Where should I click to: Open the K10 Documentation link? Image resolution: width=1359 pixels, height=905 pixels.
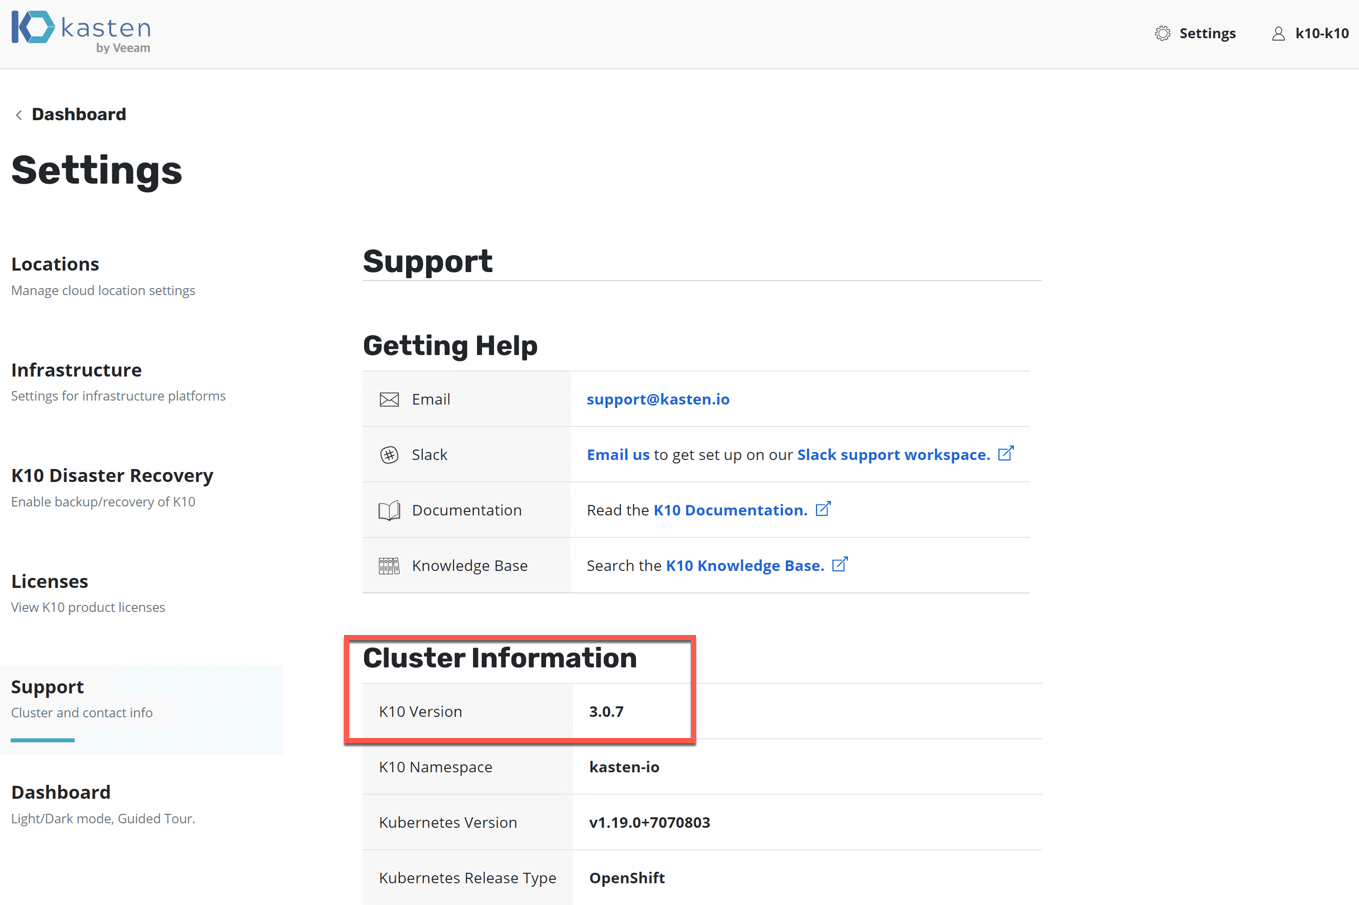[730, 510]
